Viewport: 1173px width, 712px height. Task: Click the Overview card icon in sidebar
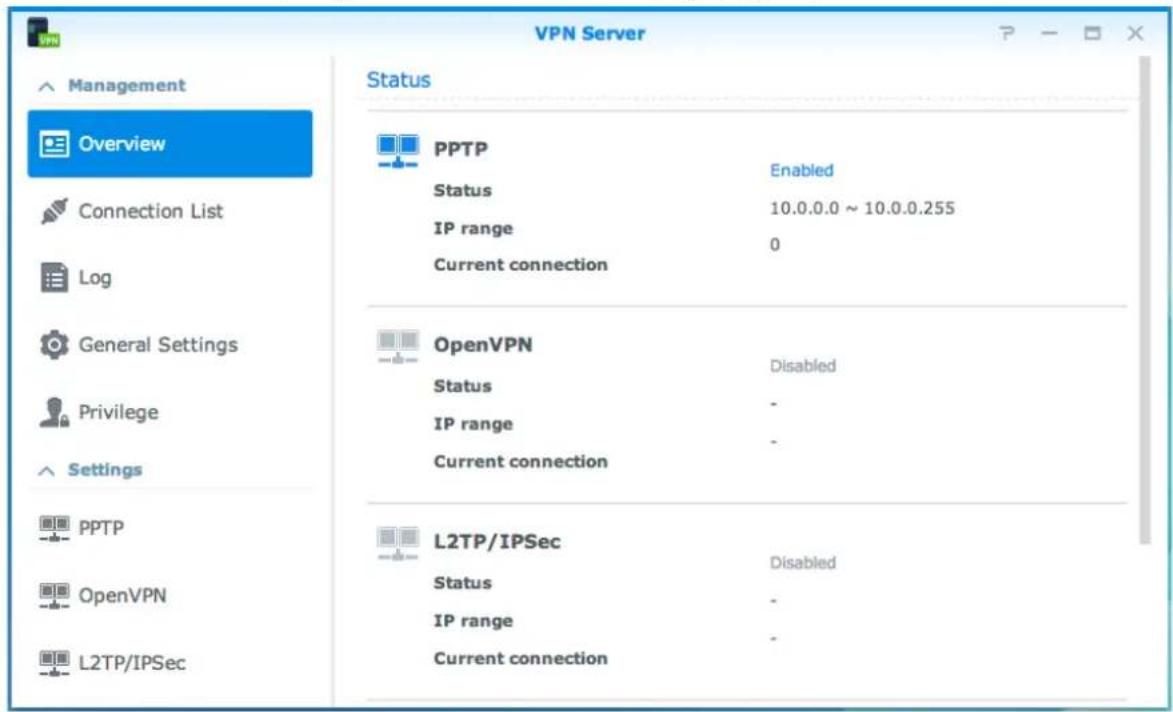[x=54, y=144]
